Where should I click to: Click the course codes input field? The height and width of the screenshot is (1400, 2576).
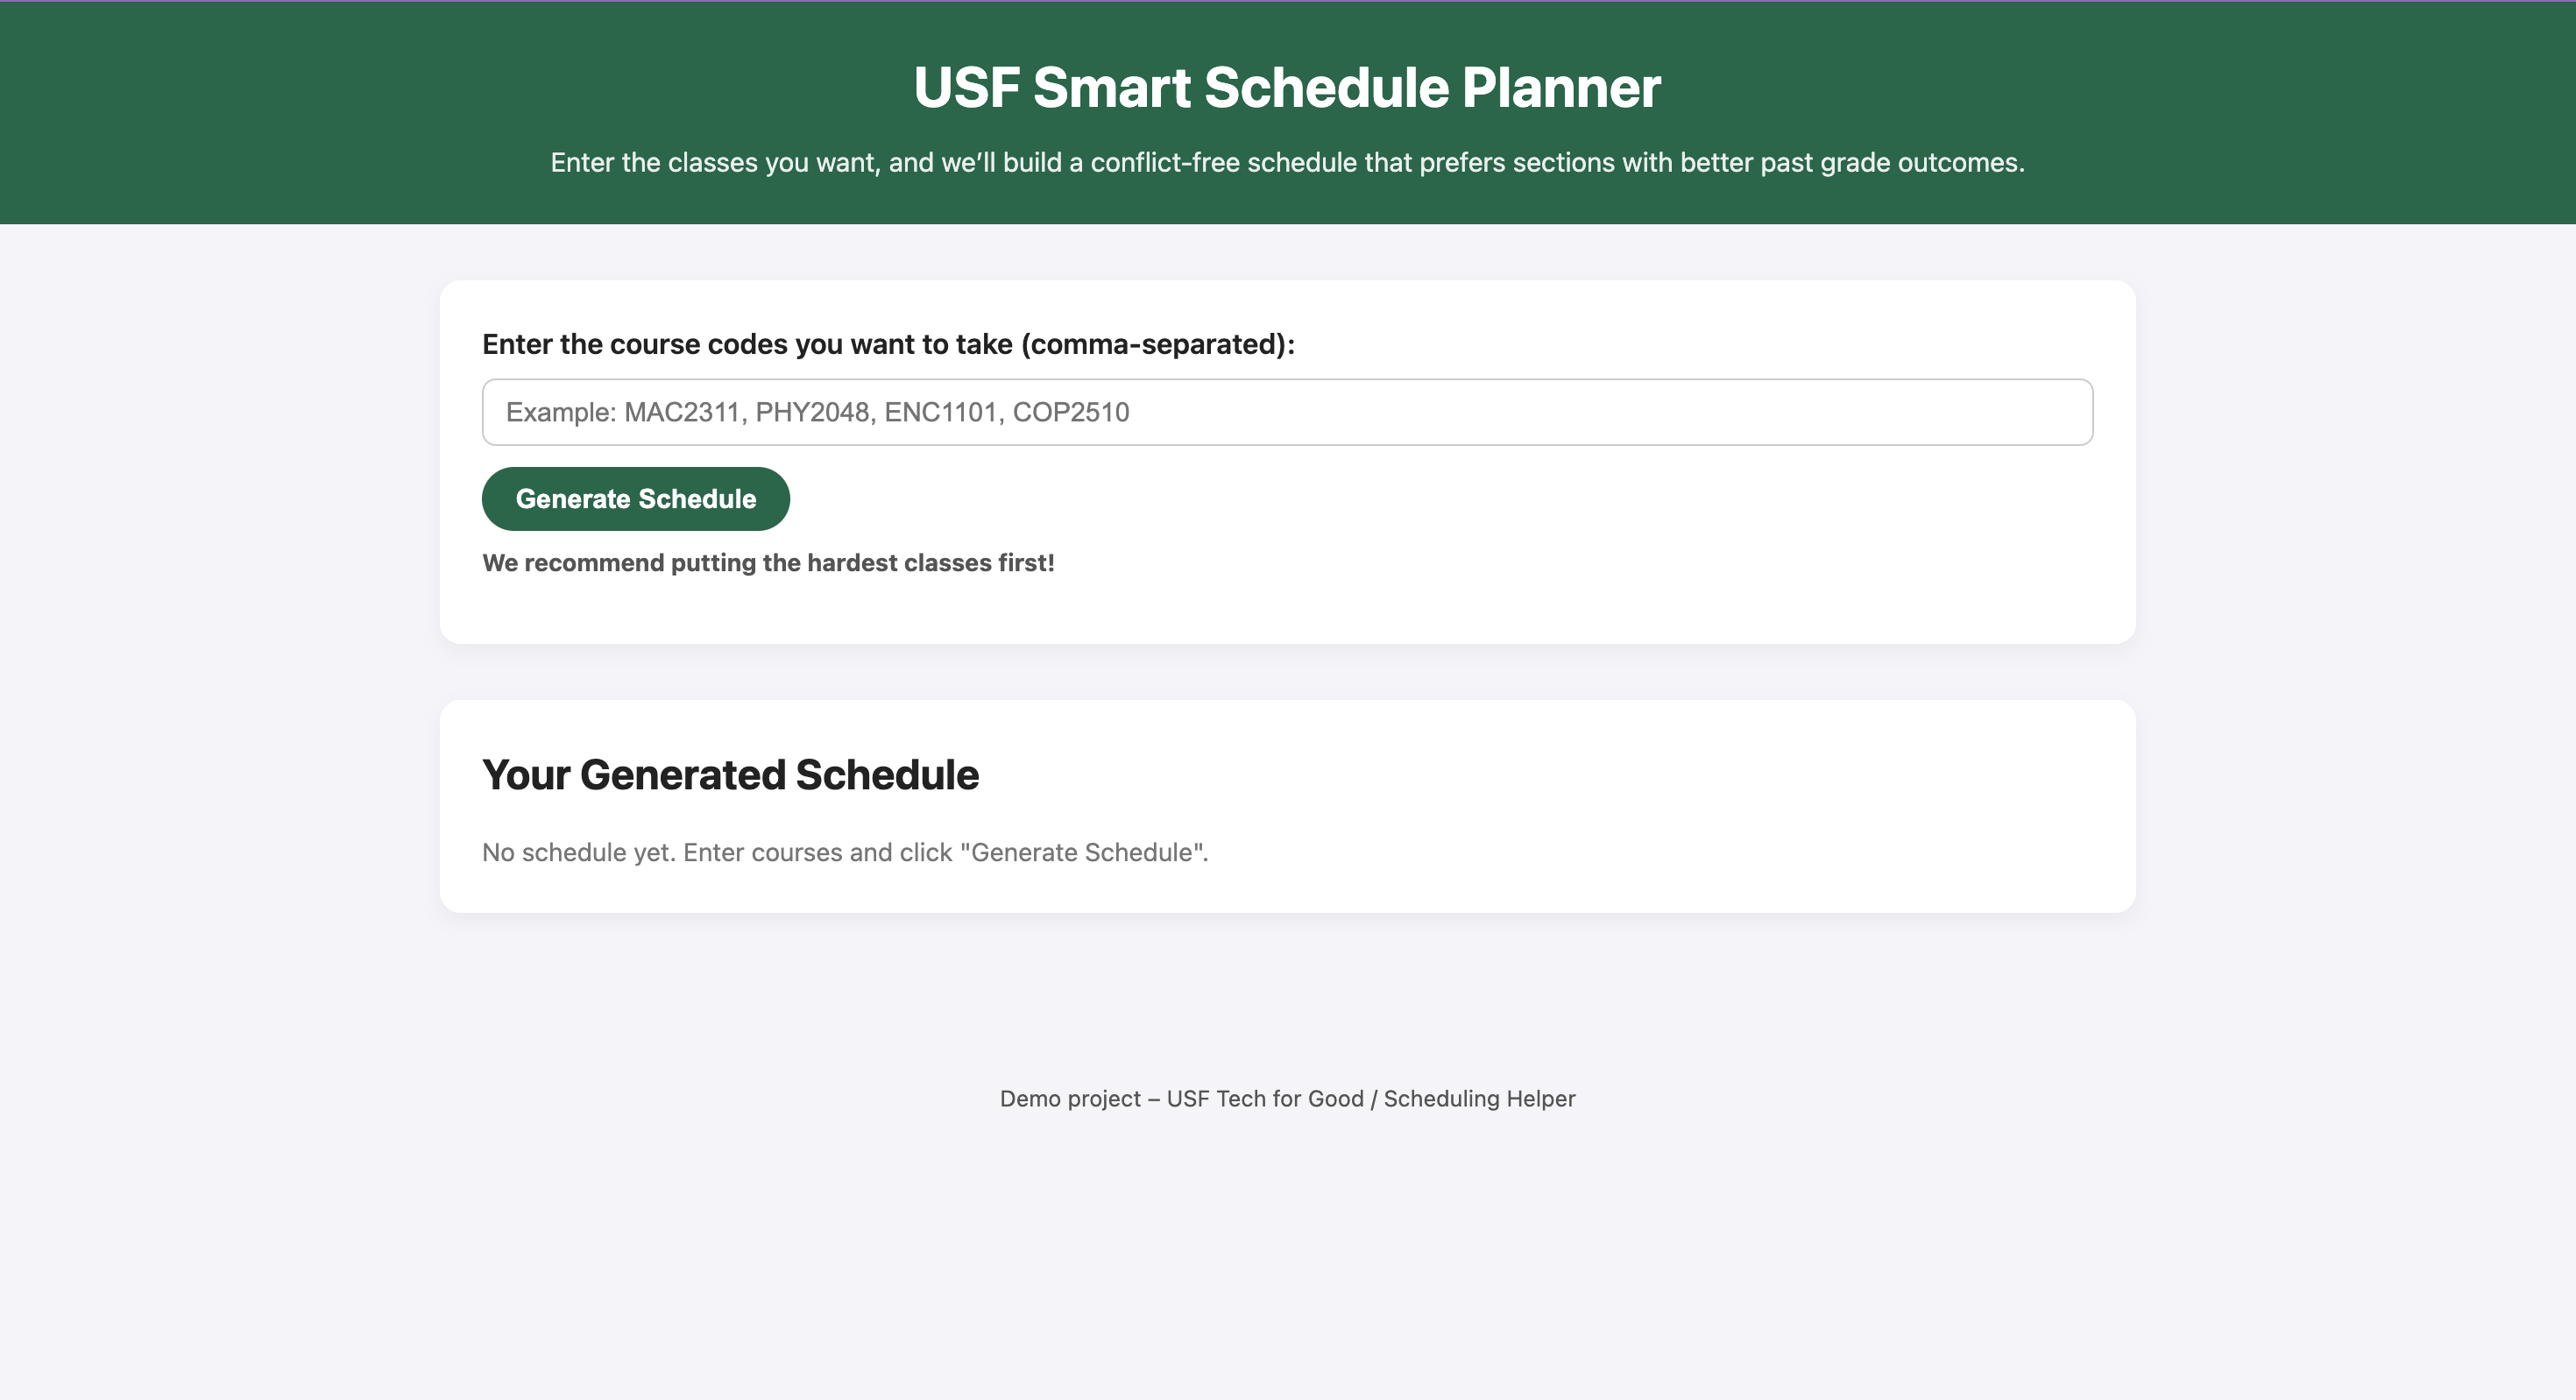[1286, 412]
